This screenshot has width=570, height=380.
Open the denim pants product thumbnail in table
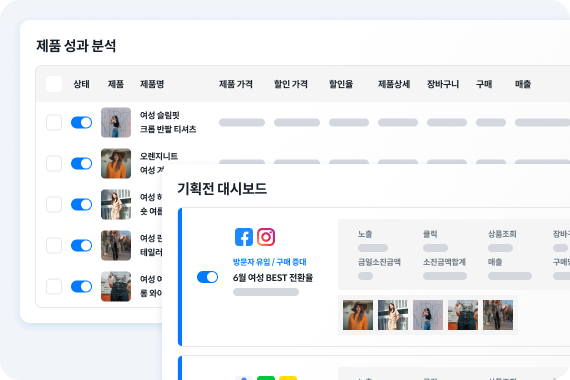click(116, 287)
